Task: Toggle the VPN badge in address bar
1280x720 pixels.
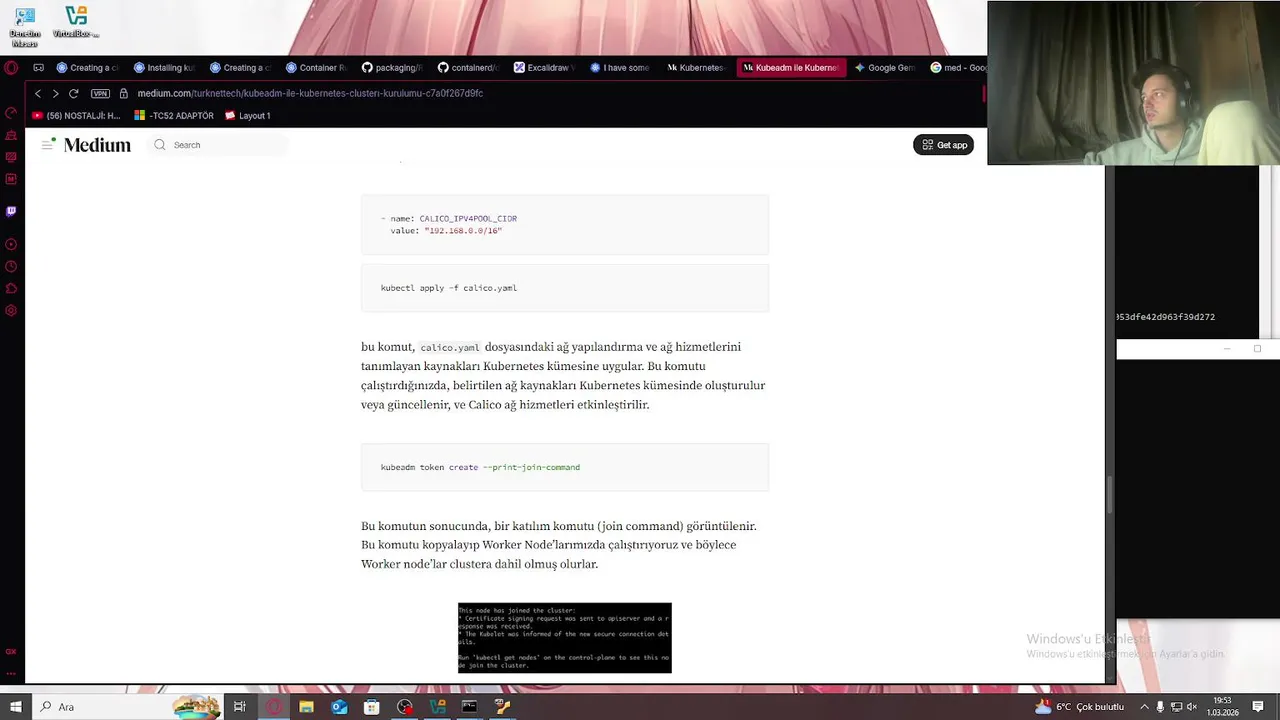Action: coord(100,93)
